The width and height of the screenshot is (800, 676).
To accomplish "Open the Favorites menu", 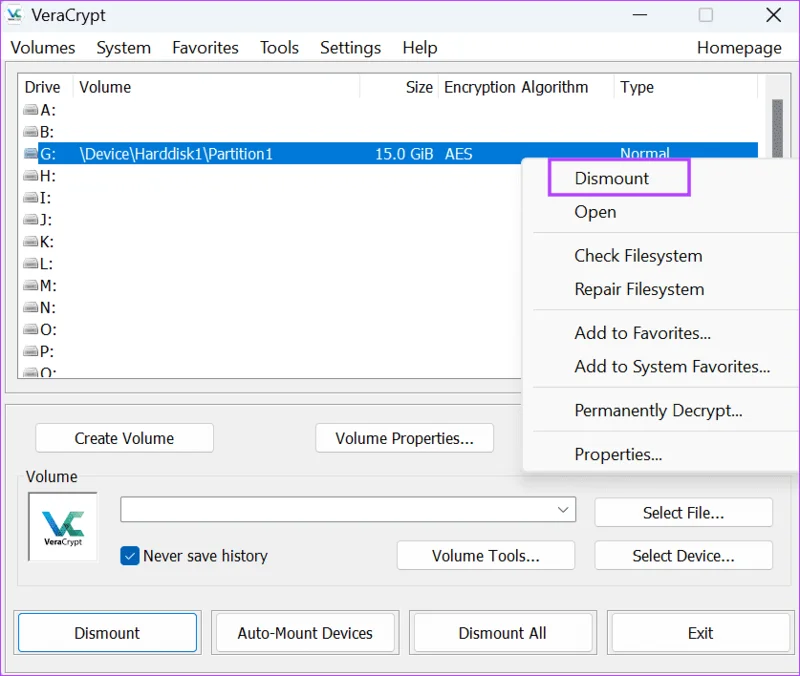I will coord(205,48).
